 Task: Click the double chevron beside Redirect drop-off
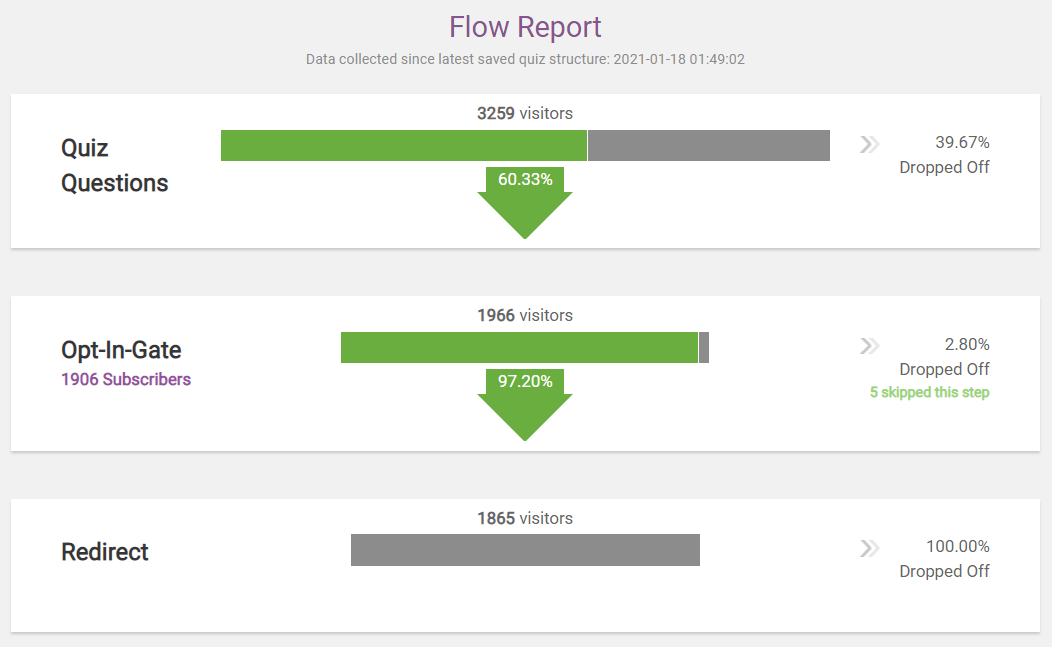869,548
